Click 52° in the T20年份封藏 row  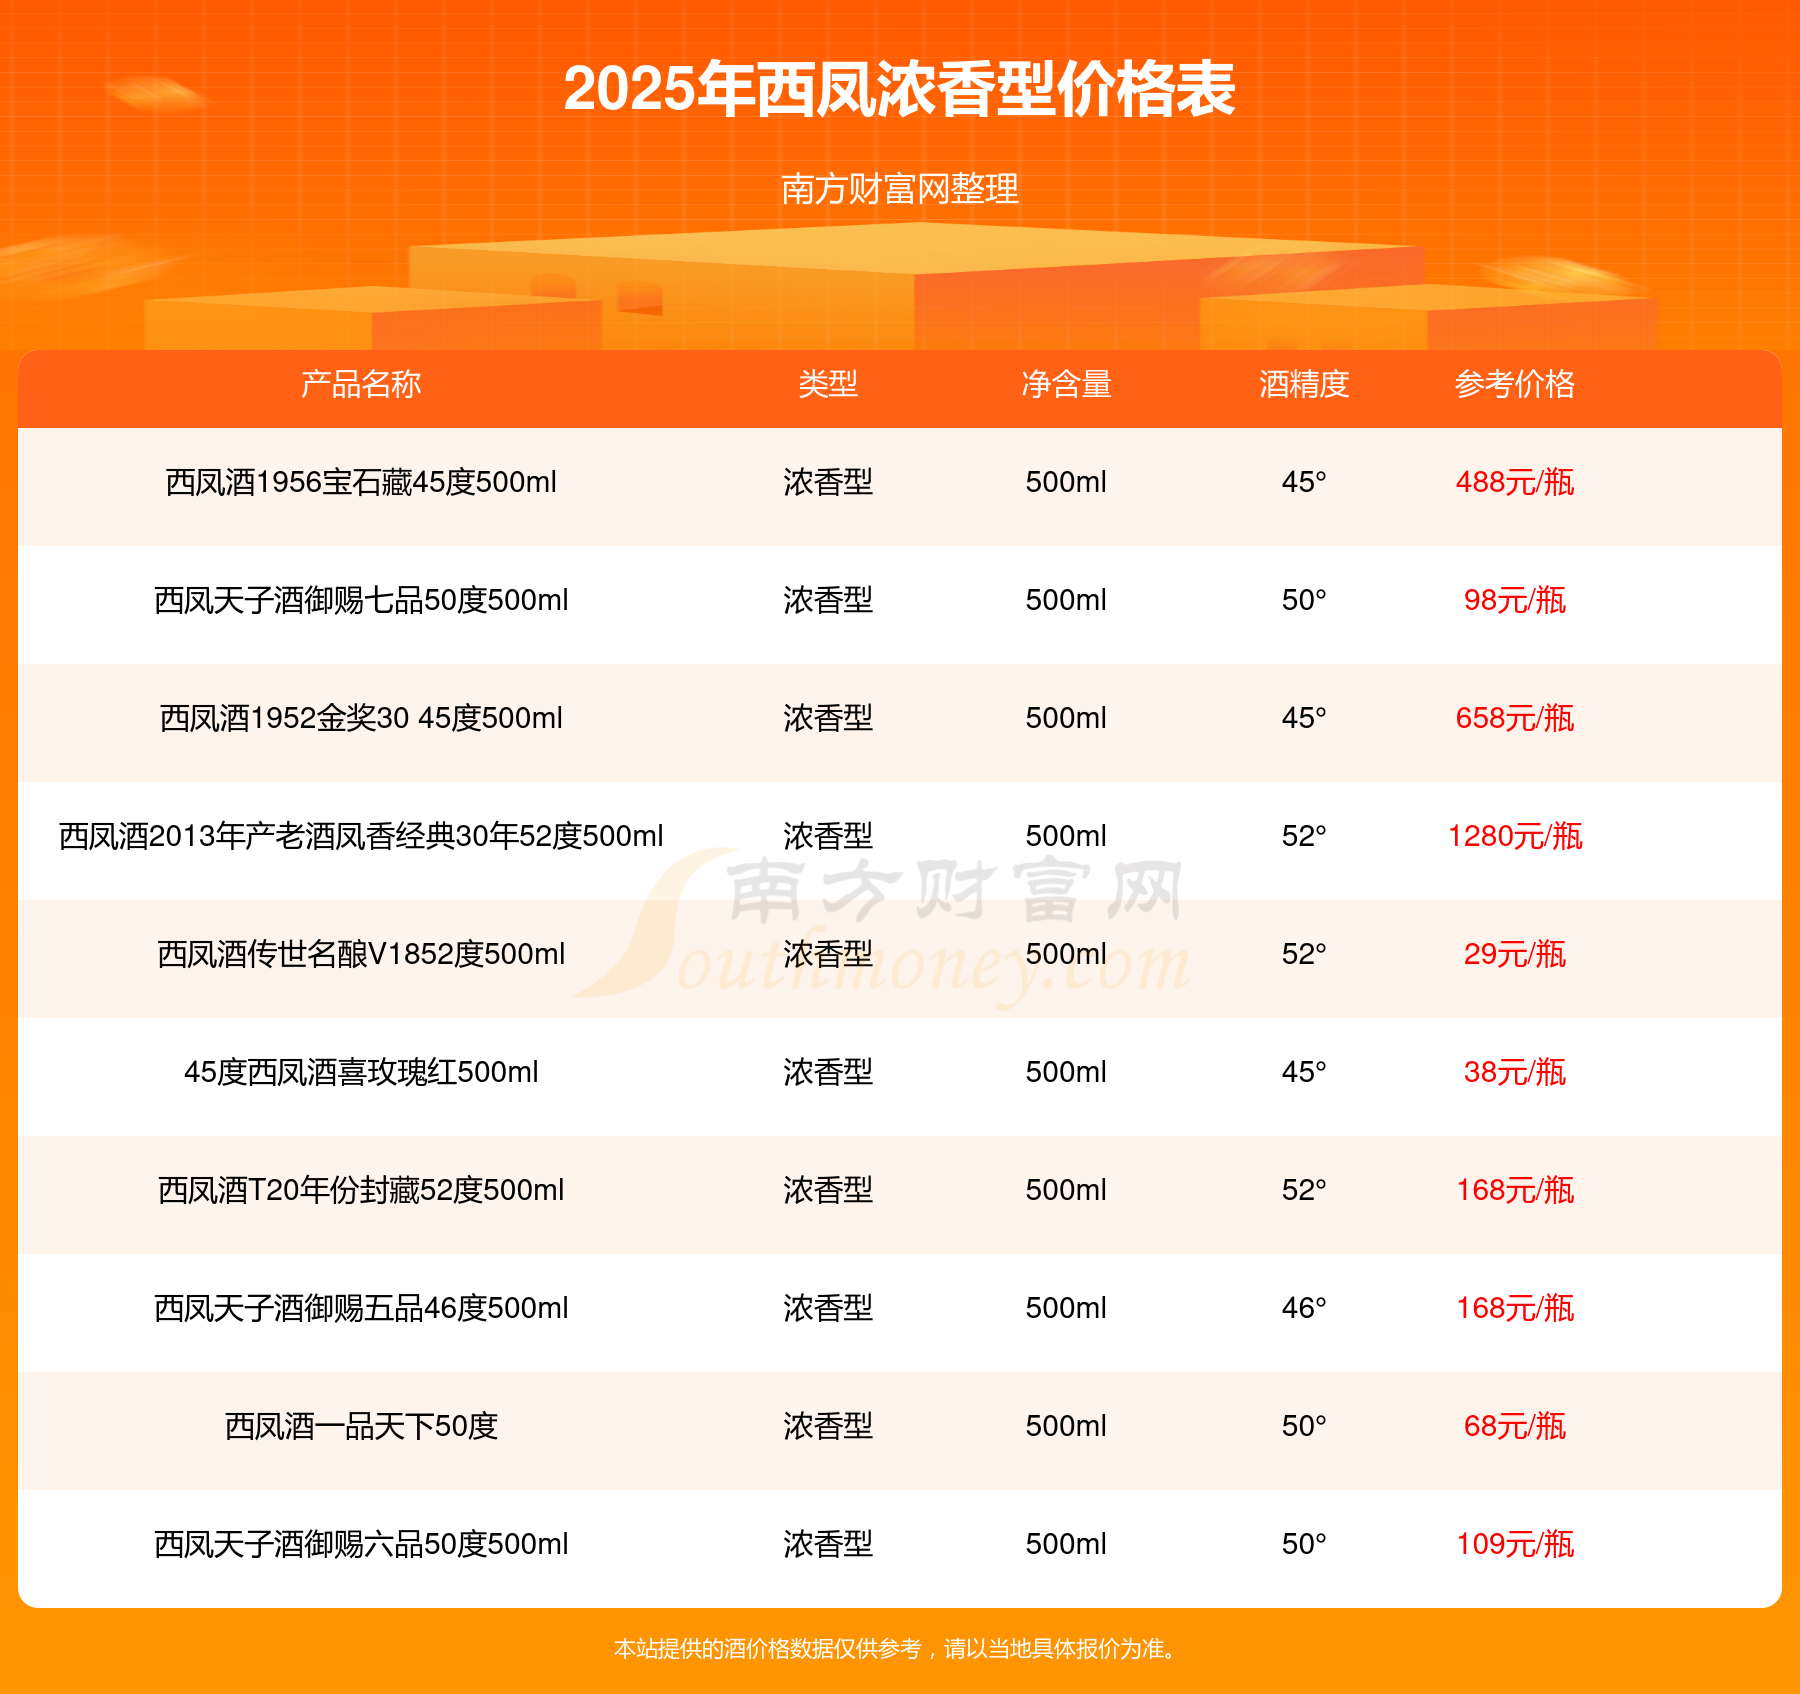1304,1190
